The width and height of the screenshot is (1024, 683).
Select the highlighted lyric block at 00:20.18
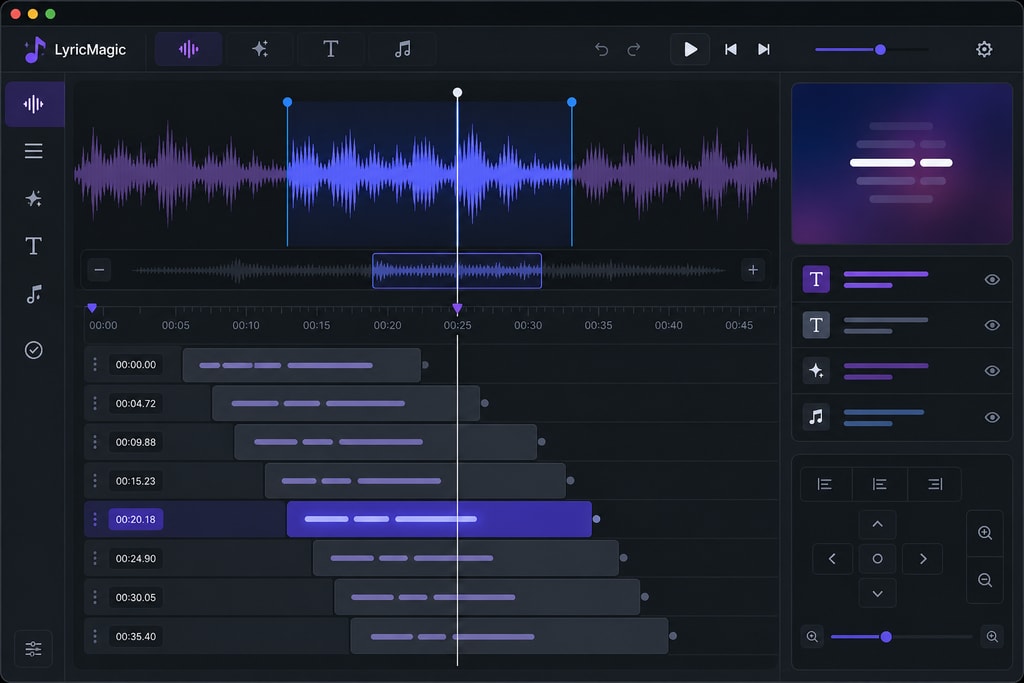point(439,519)
